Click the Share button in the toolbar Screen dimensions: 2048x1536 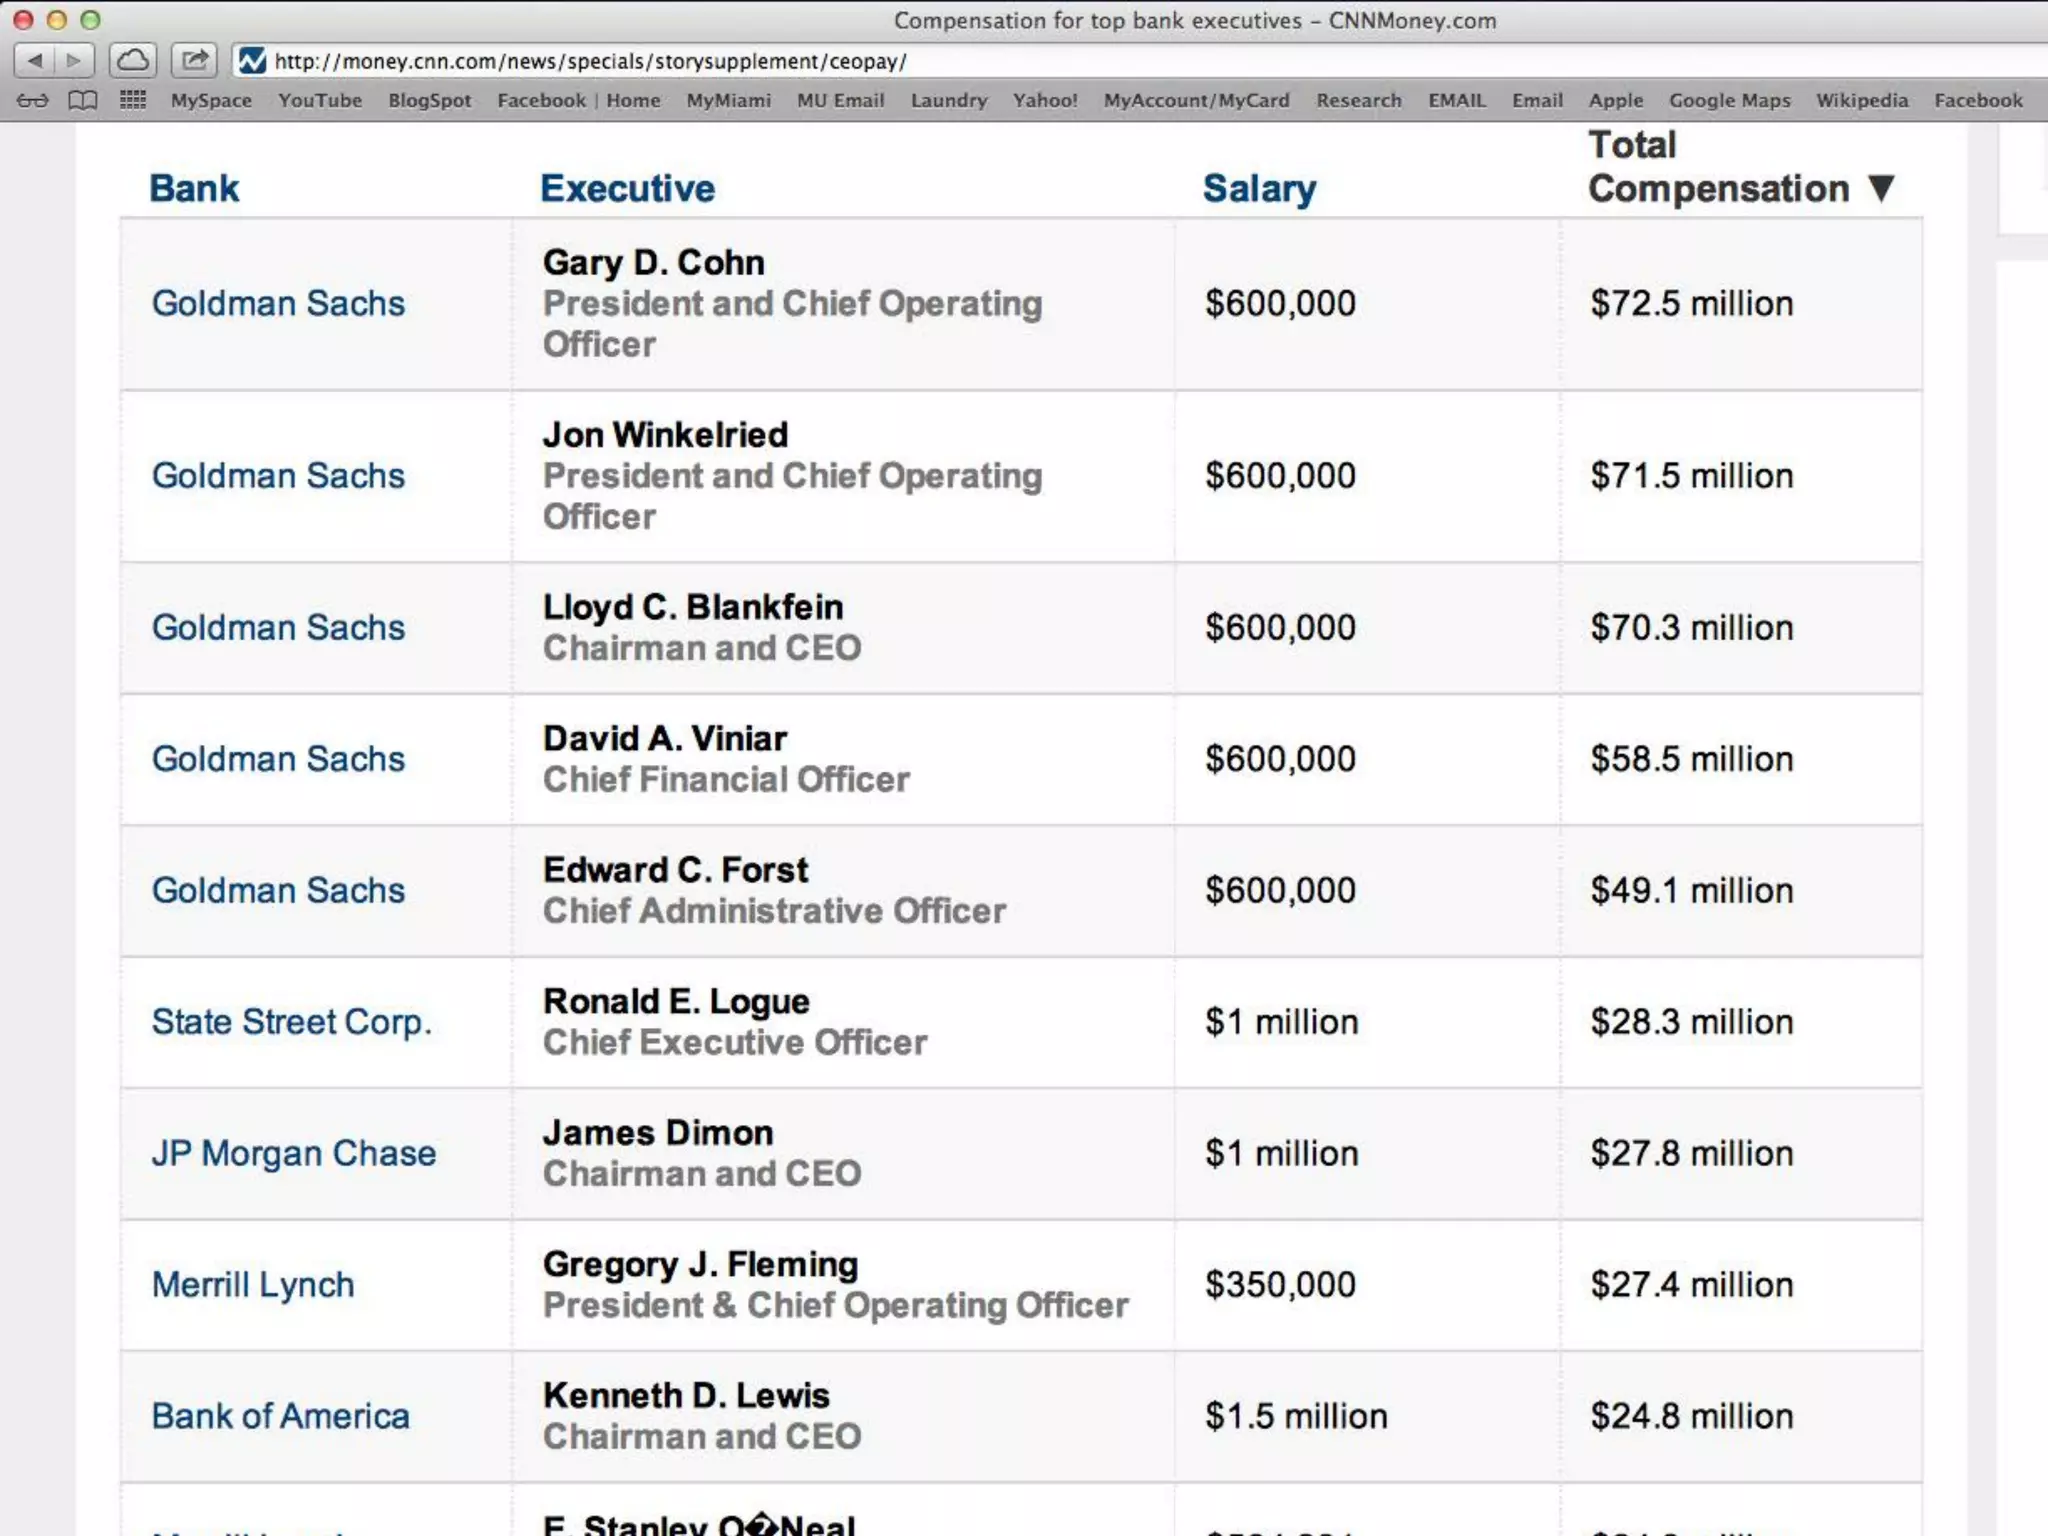pos(195,61)
